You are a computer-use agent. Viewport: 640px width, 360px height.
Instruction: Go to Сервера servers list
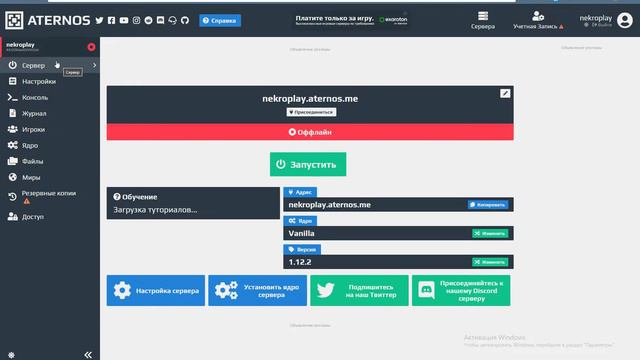coord(483,20)
